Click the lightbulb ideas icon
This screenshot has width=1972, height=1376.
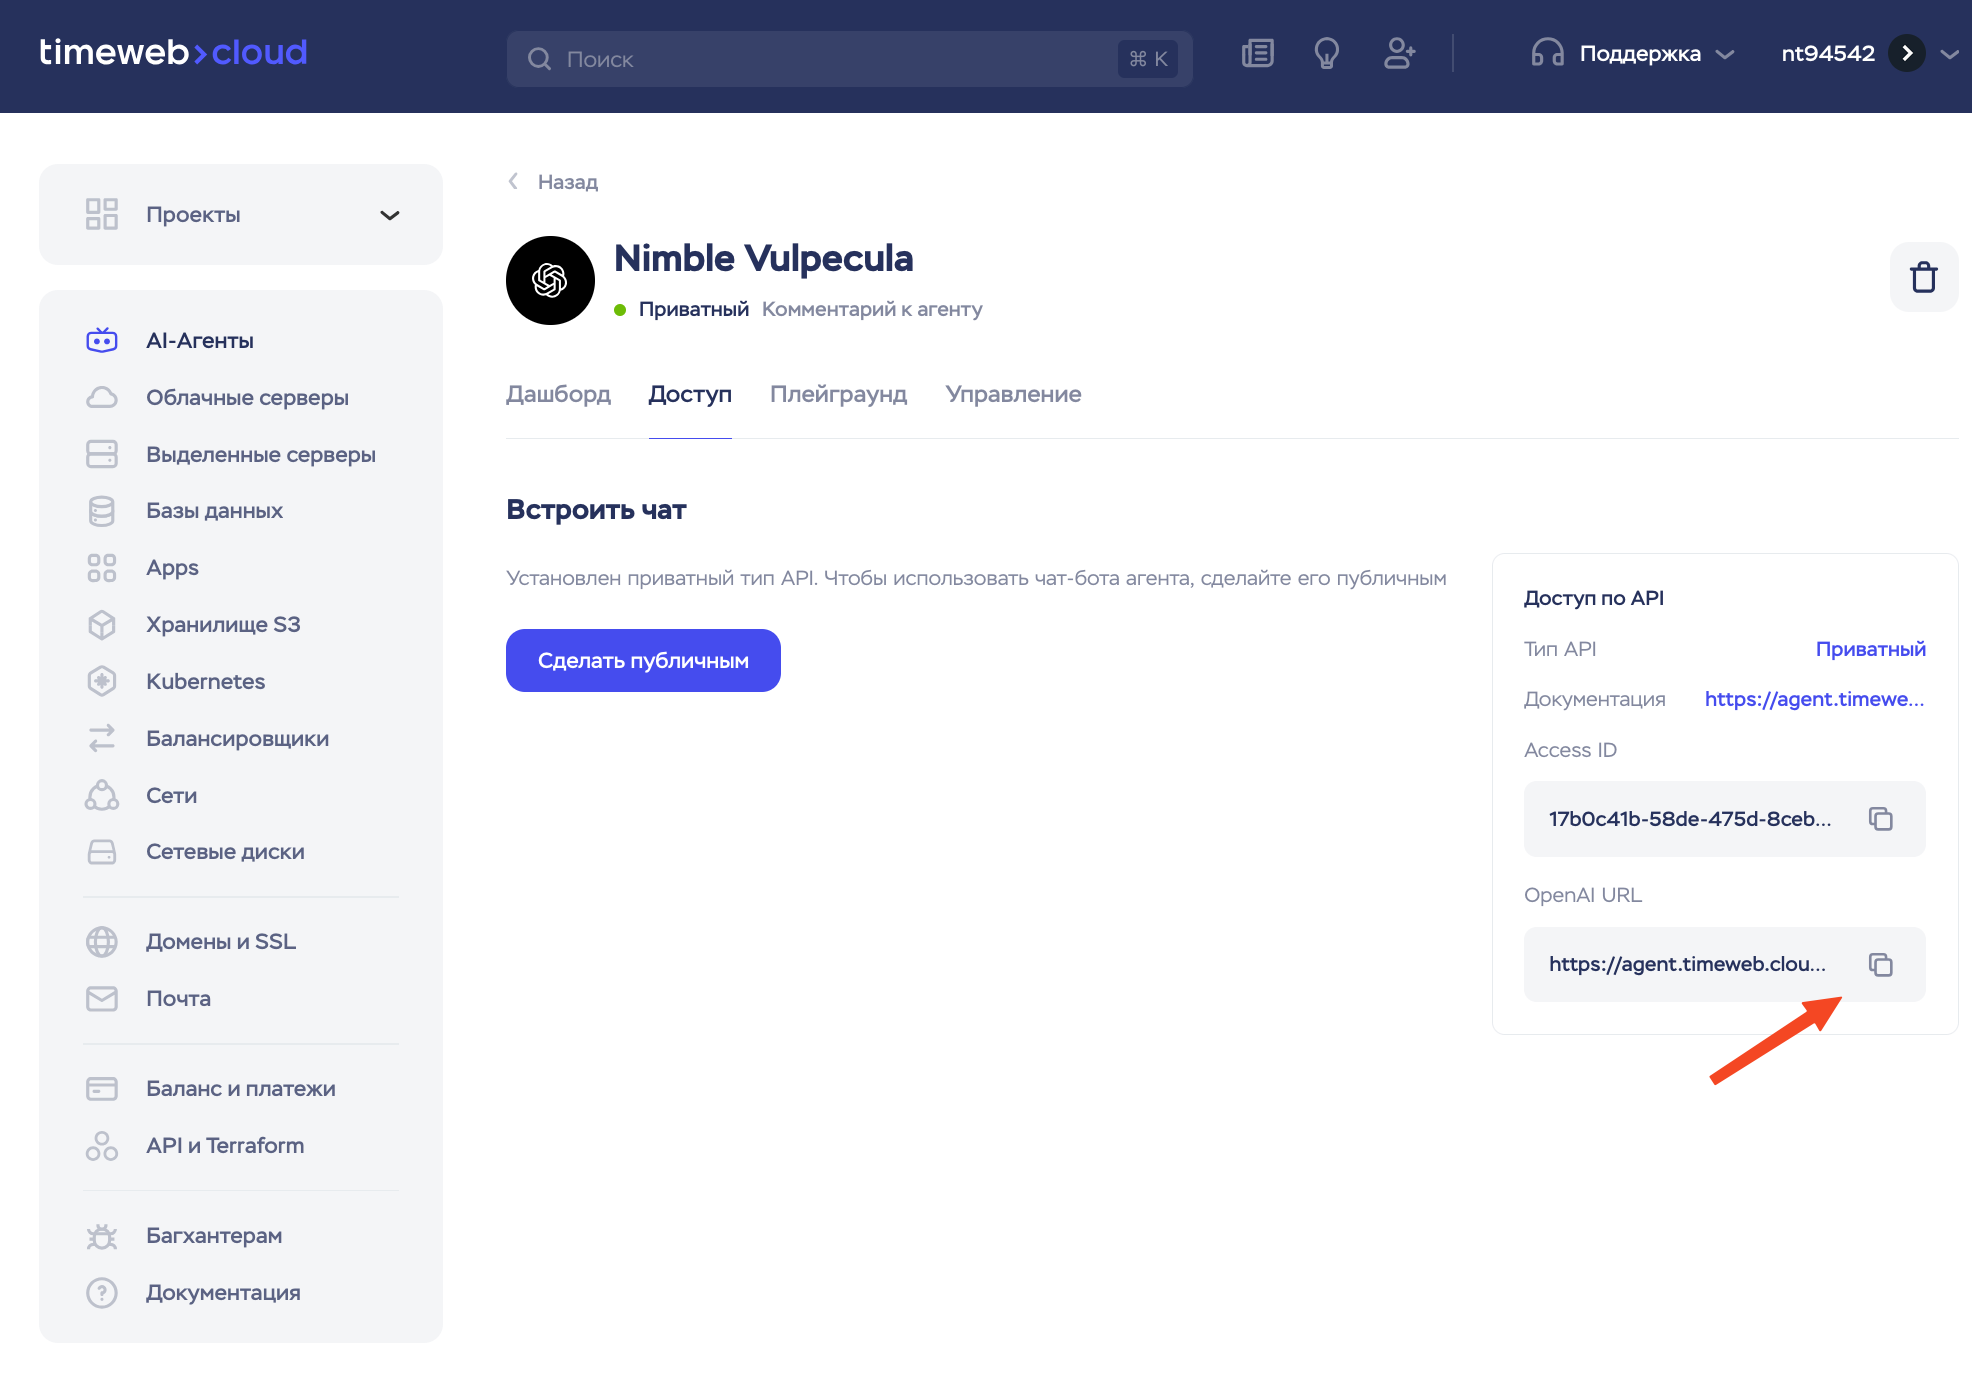pos(1327,54)
